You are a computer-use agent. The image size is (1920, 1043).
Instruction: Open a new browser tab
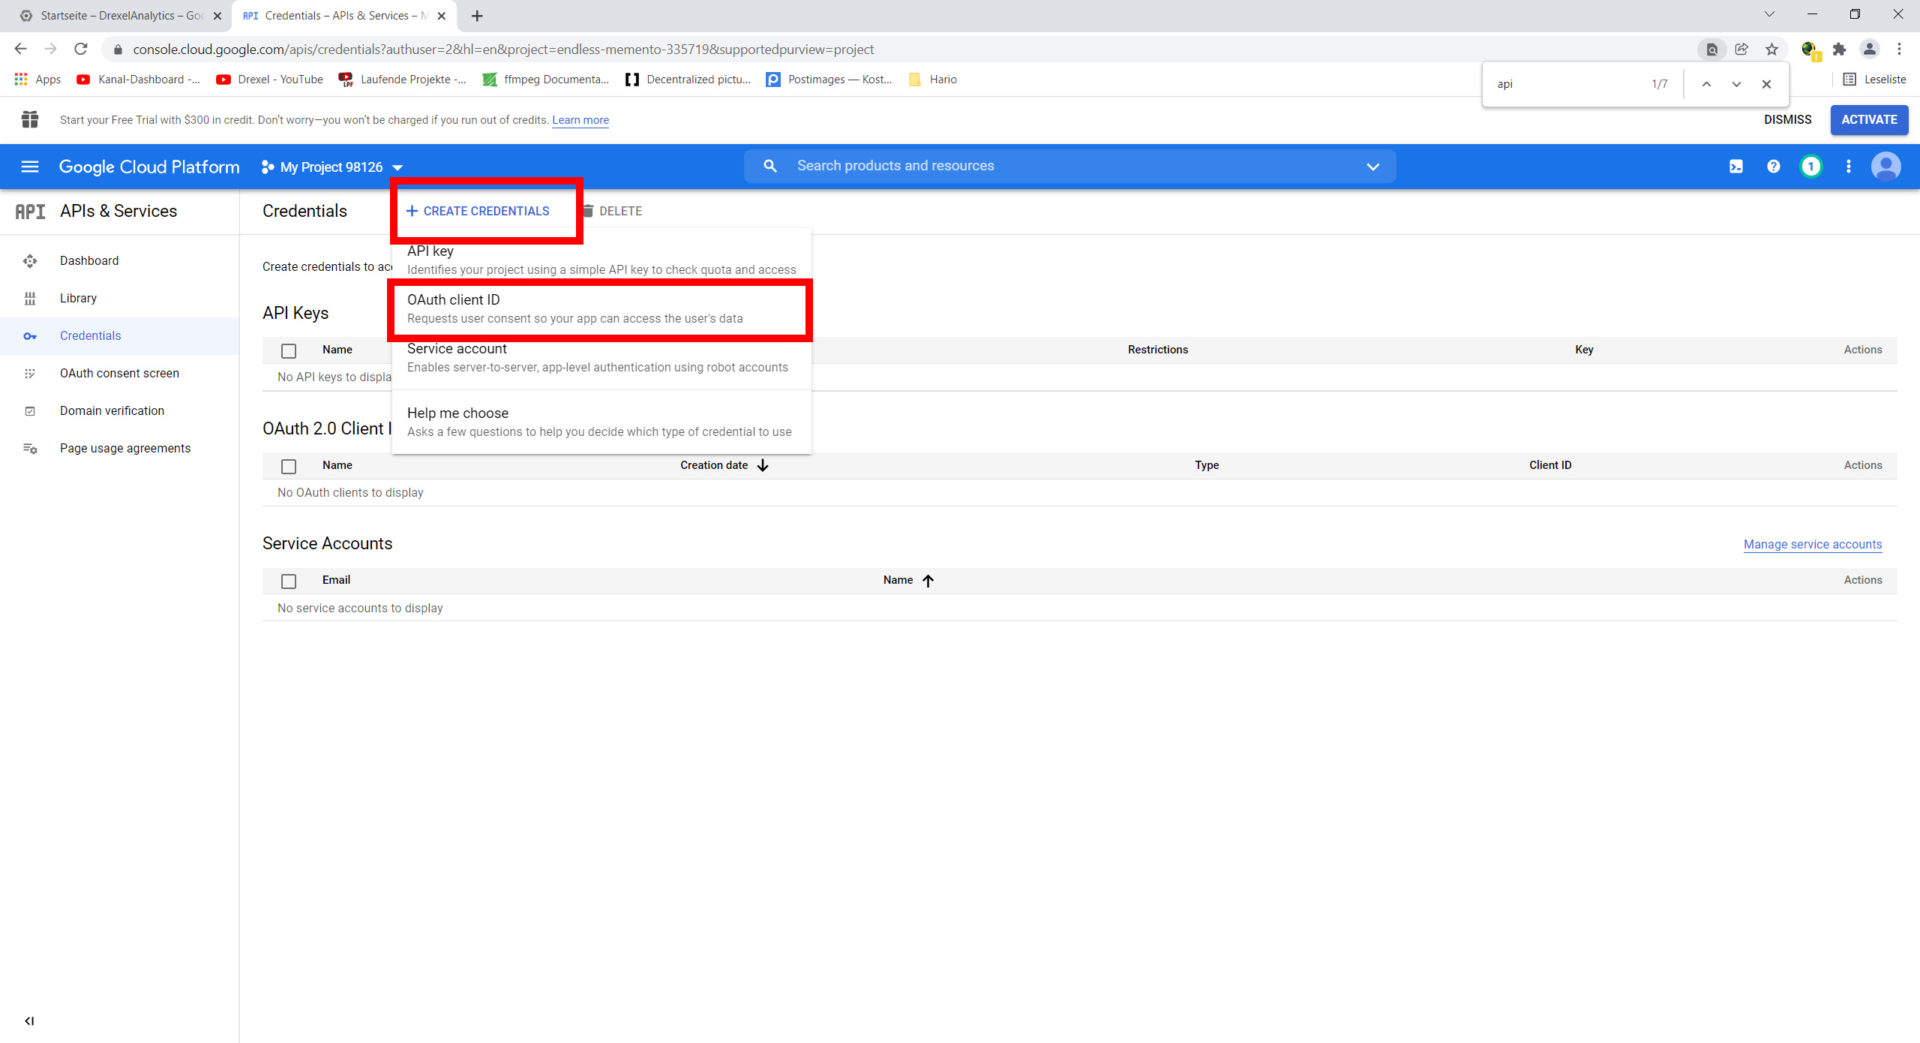[x=477, y=16]
